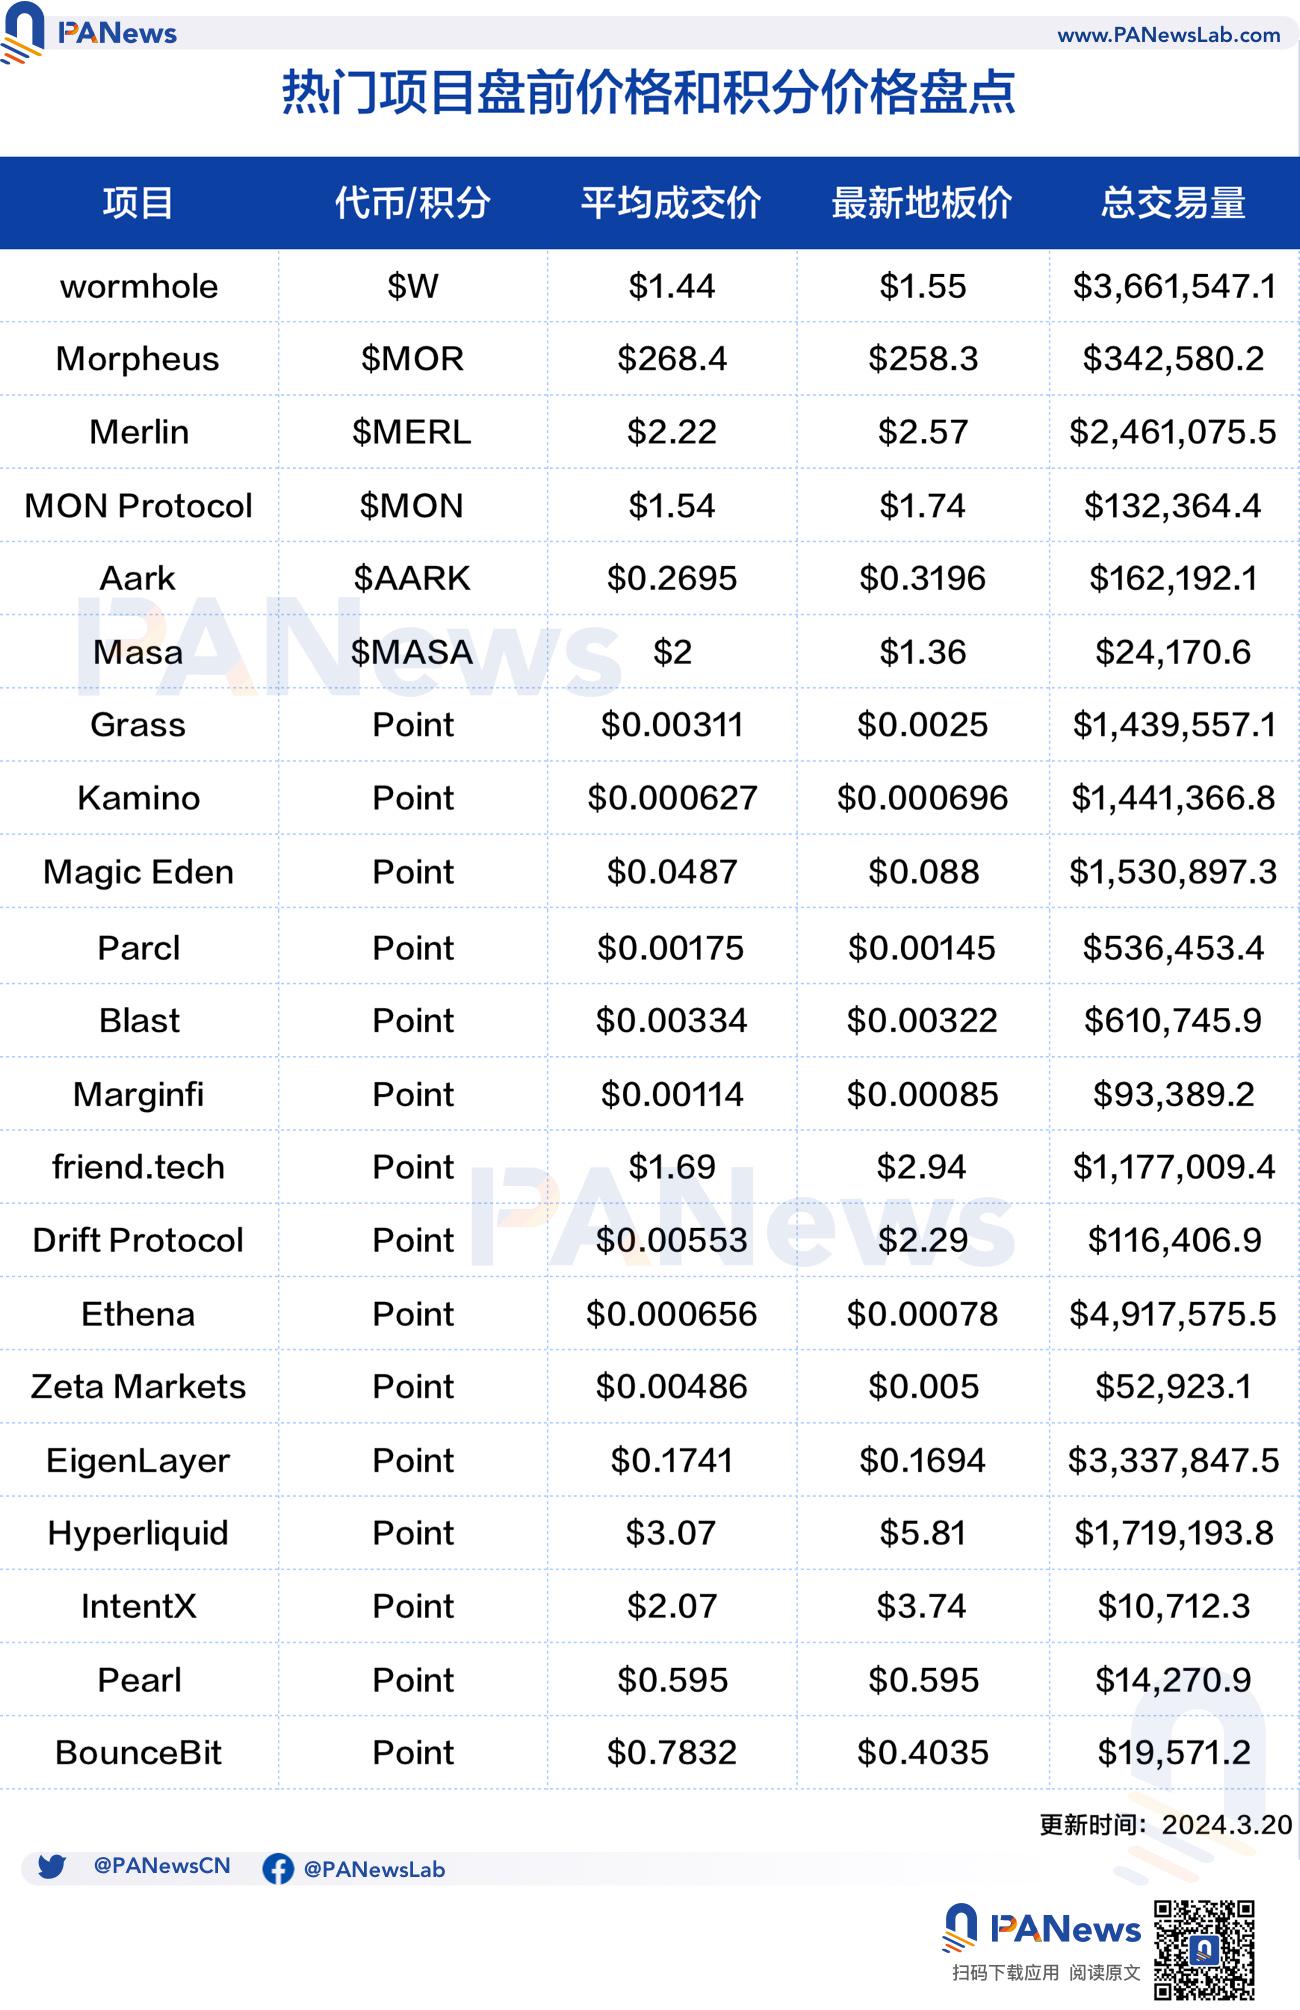Viewport: 1300px width, 2010px height.
Task: Click the PANews logo beside the QR code
Action: pos(1042,1929)
